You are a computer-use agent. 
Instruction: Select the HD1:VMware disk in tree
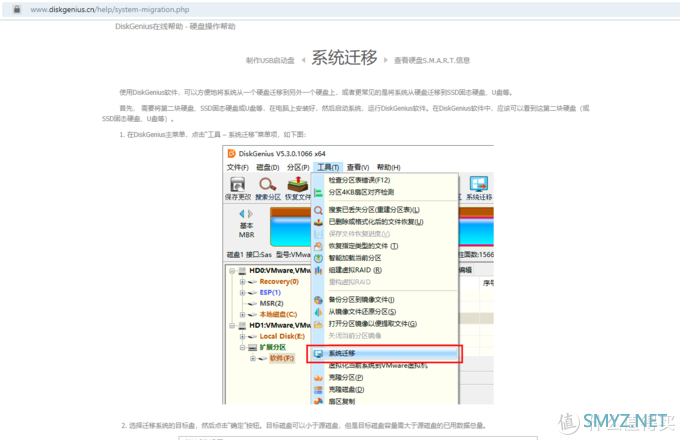click(x=280, y=326)
